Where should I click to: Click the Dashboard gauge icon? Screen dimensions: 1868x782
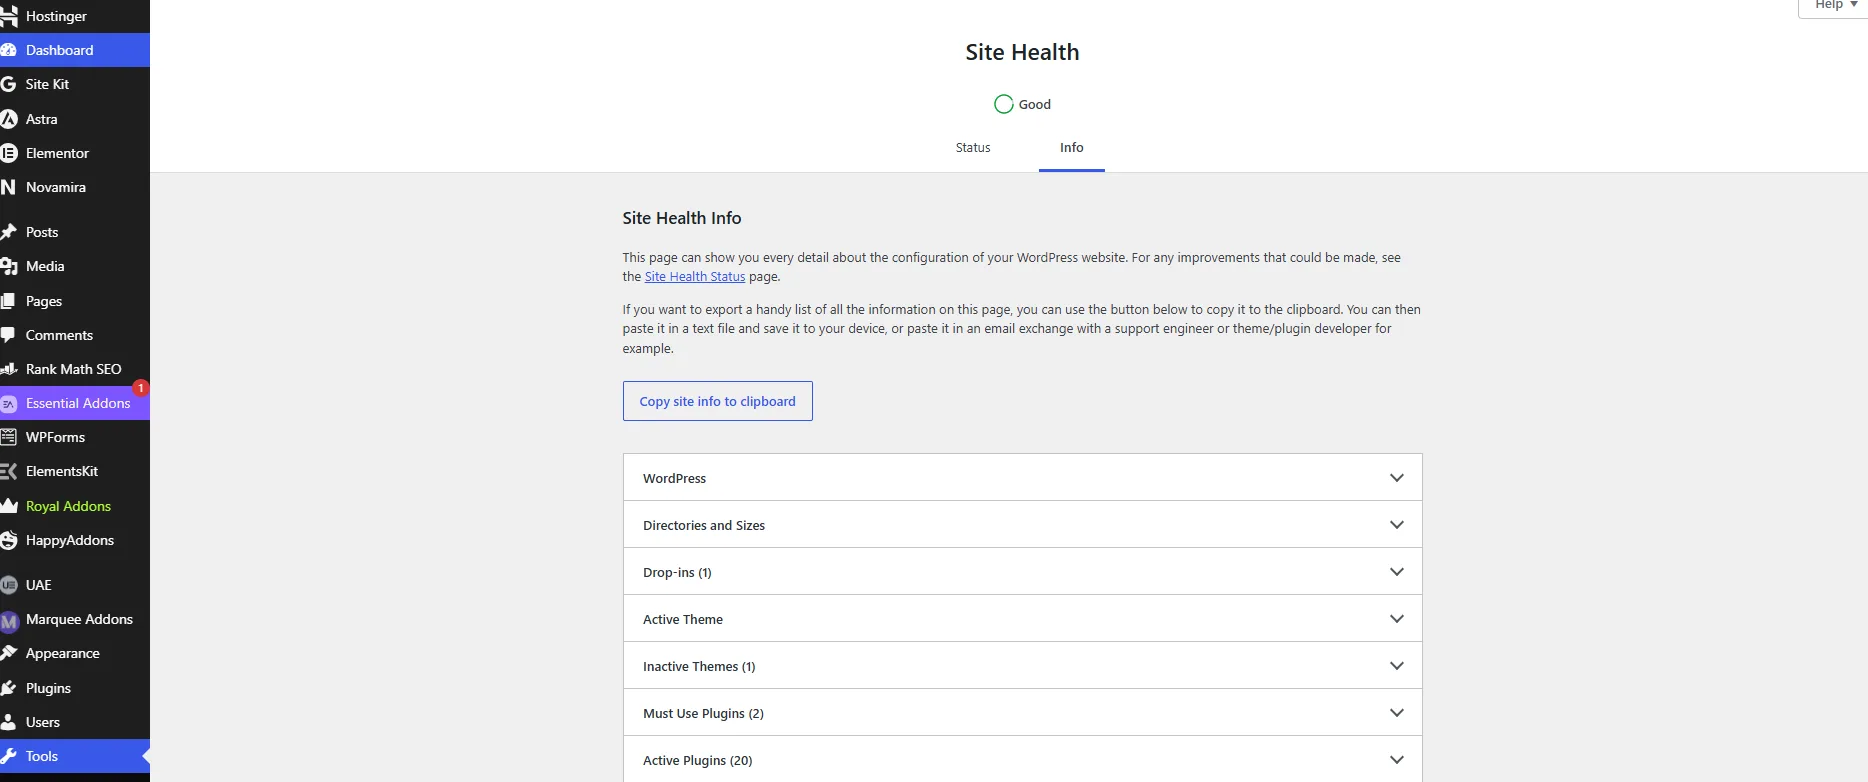9,50
